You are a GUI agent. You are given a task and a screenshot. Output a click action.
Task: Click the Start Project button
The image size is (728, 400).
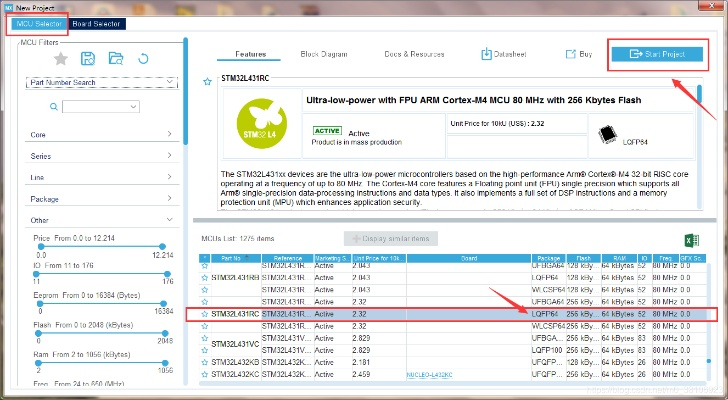tap(657, 54)
